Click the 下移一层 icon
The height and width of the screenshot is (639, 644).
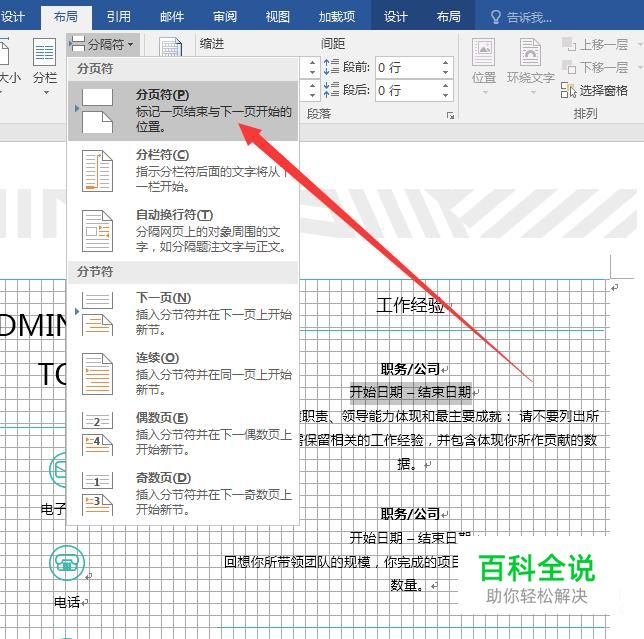[569, 67]
